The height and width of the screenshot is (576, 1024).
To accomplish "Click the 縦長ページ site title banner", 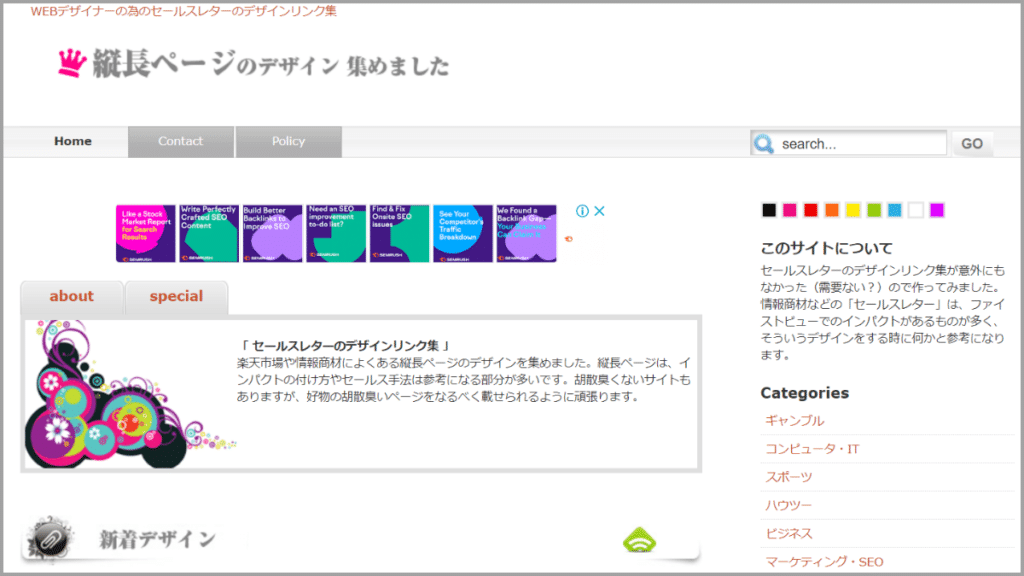I will pyautogui.click(x=271, y=66).
